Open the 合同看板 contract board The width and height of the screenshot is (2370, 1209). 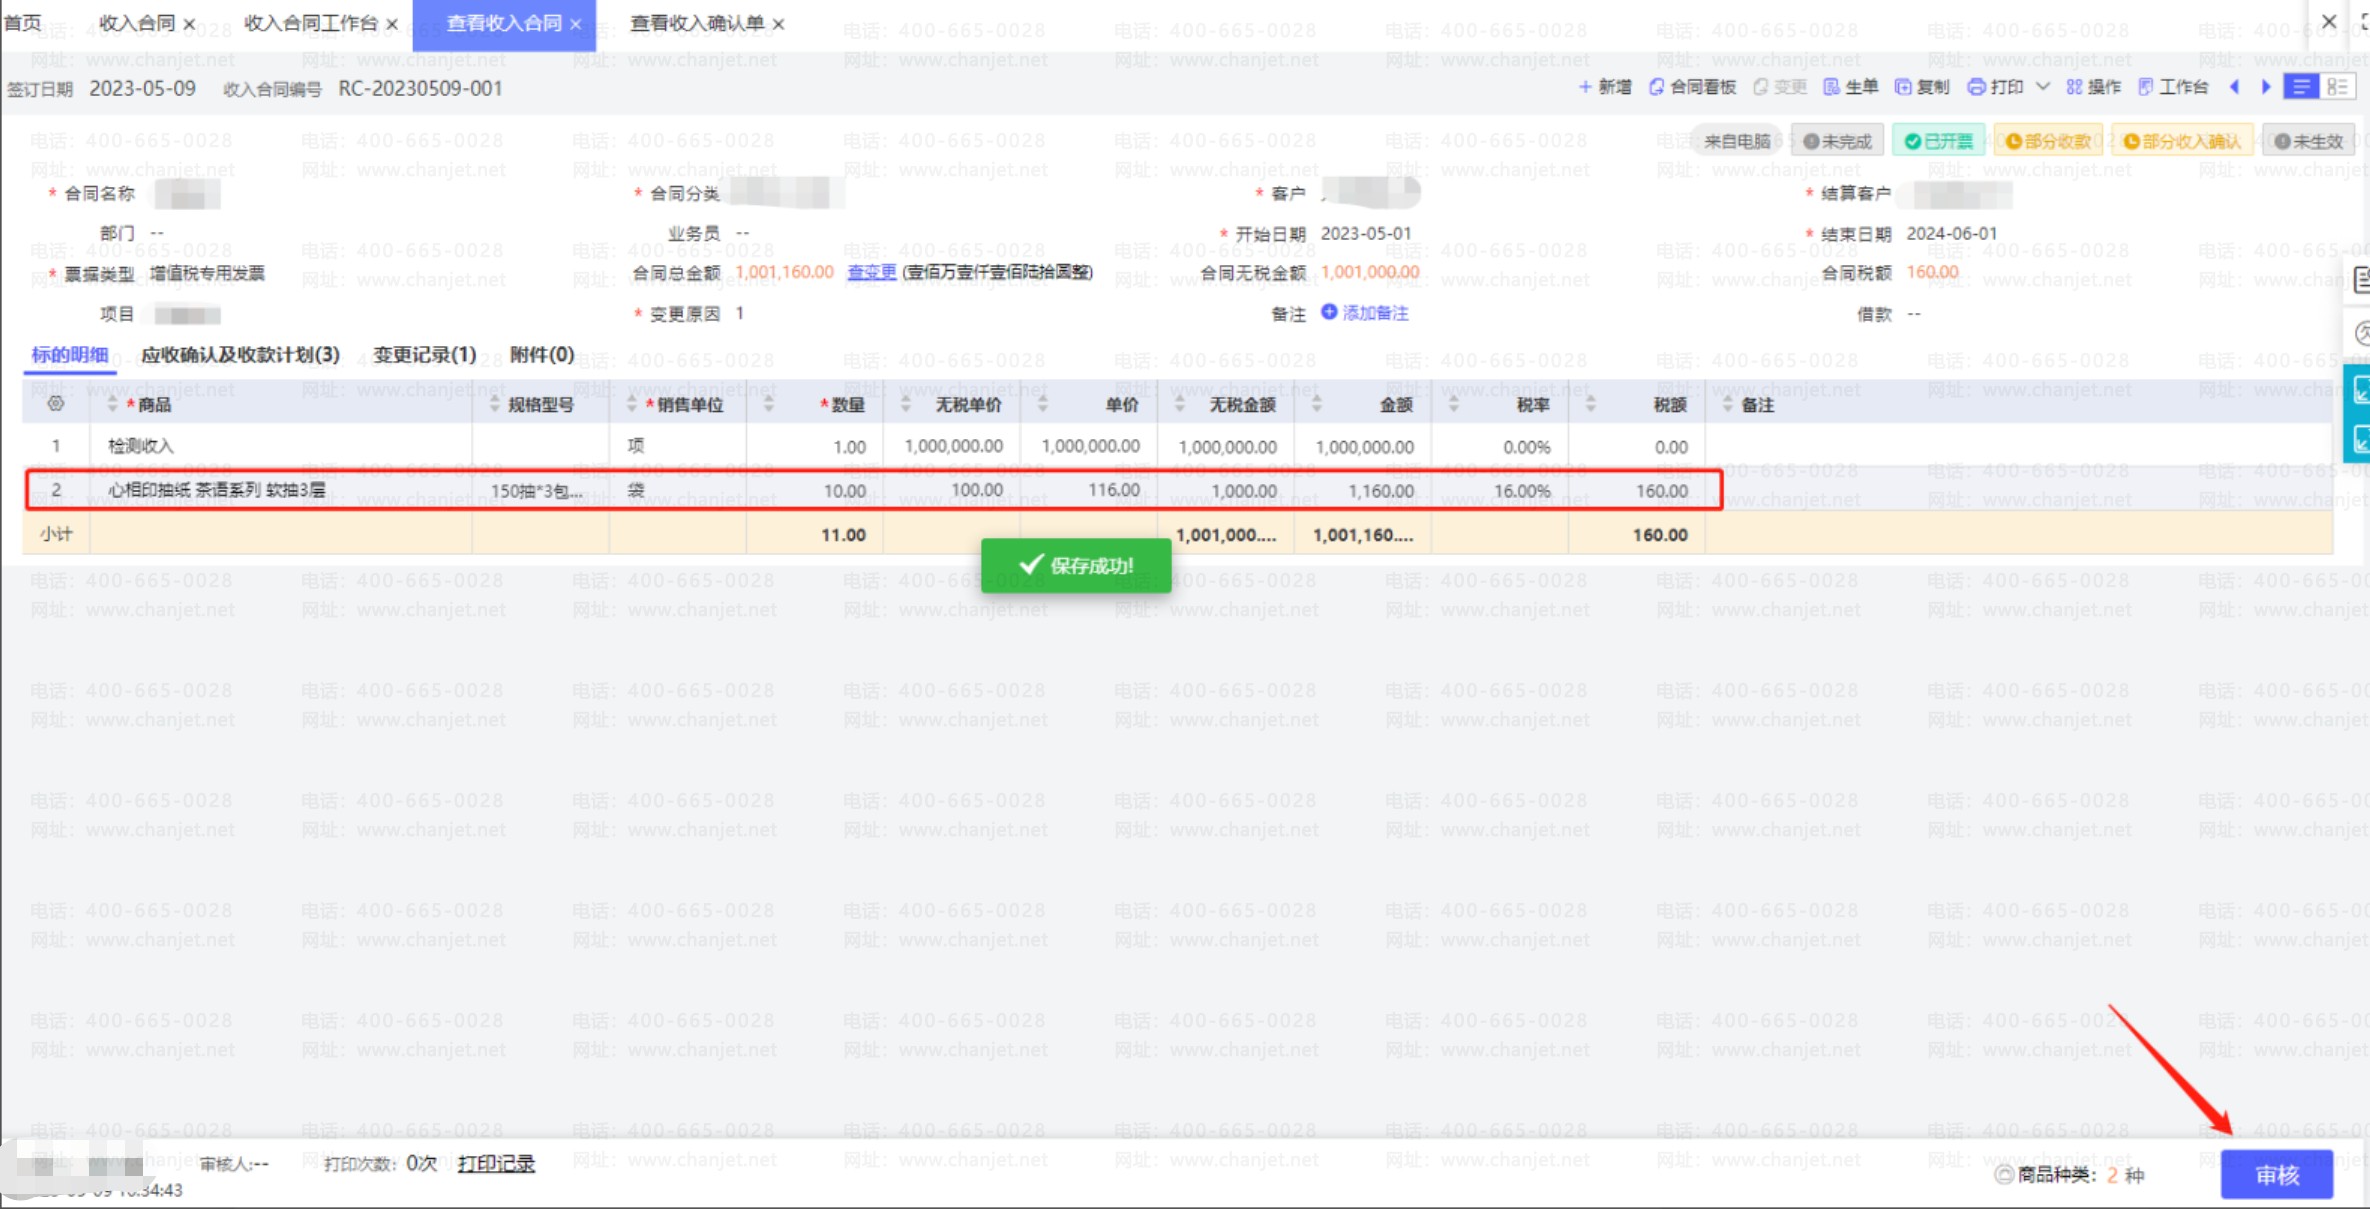click(1692, 87)
